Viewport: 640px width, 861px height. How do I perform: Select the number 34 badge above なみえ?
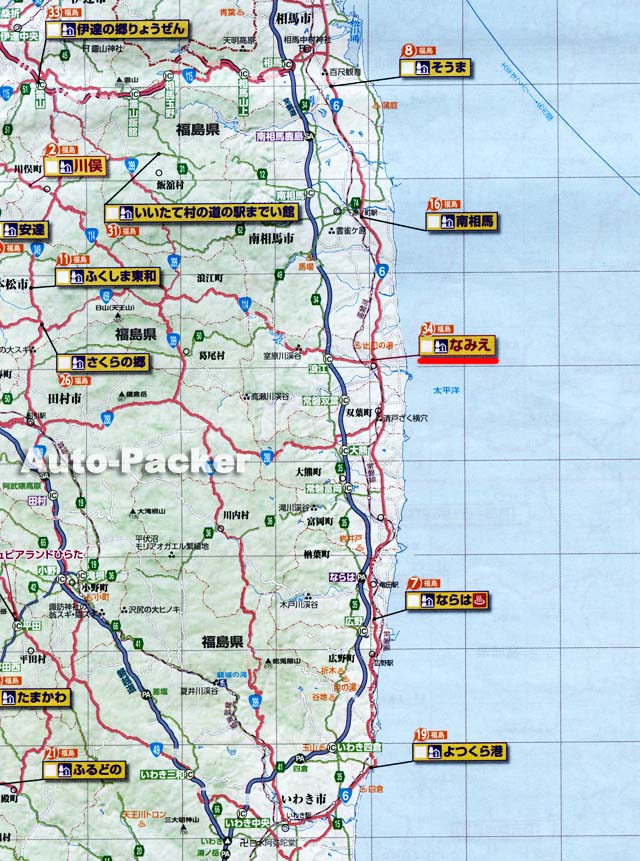pyautogui.click(x=428, y=329)
